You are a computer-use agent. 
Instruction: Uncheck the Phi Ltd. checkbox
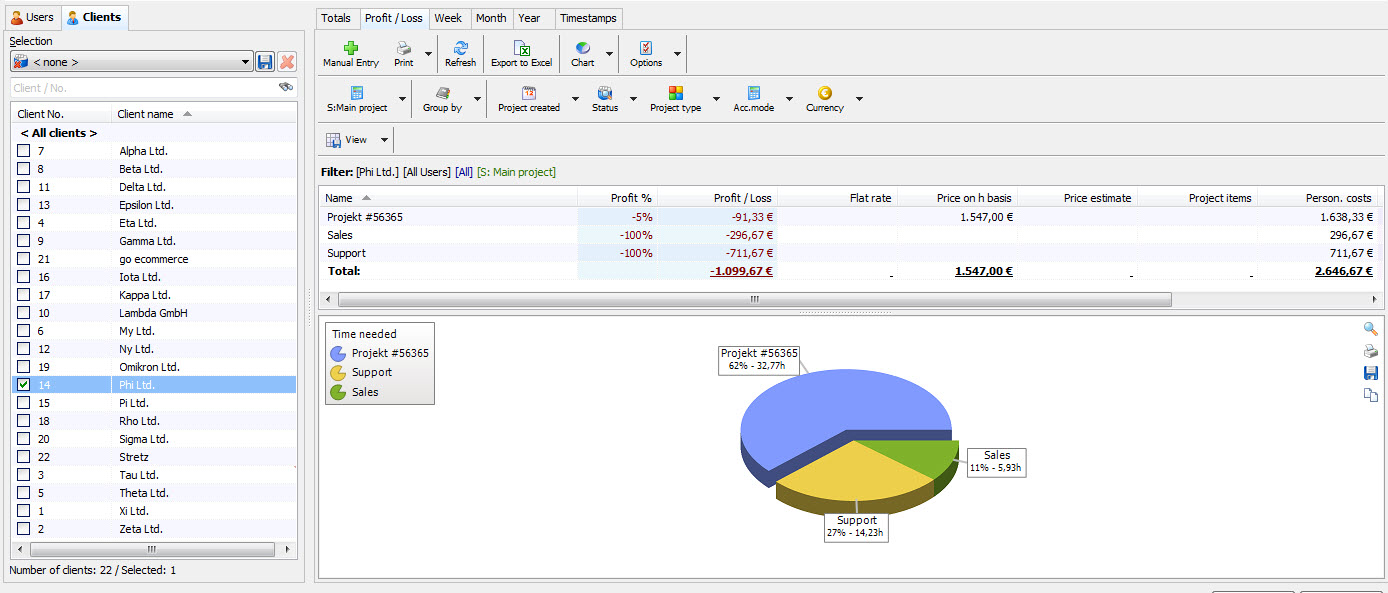click(22, 384)
